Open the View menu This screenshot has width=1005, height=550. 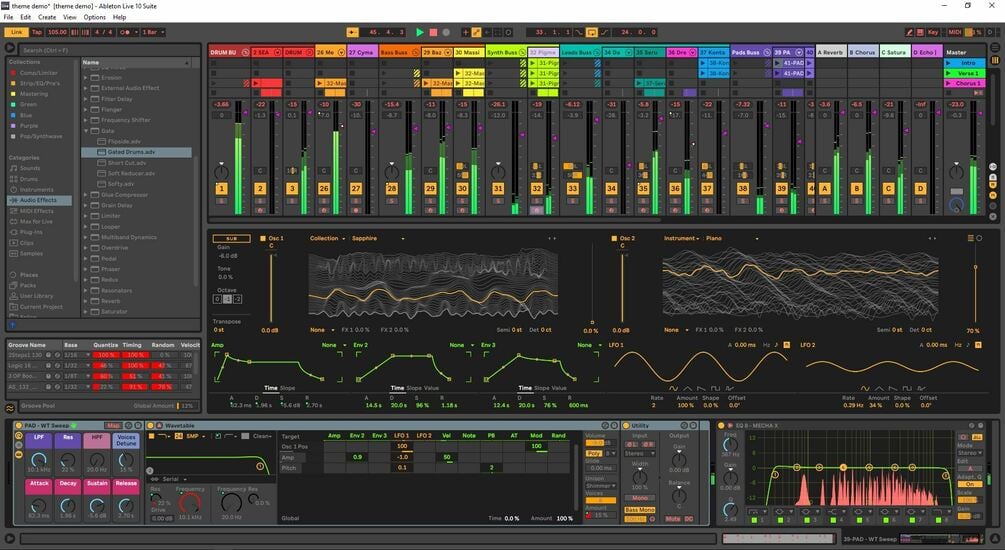(x=70, y=17)
